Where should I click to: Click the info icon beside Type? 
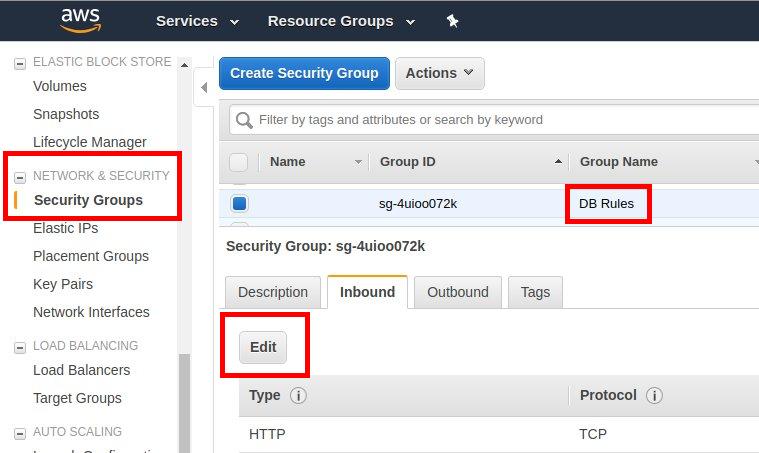coord(298,396)
